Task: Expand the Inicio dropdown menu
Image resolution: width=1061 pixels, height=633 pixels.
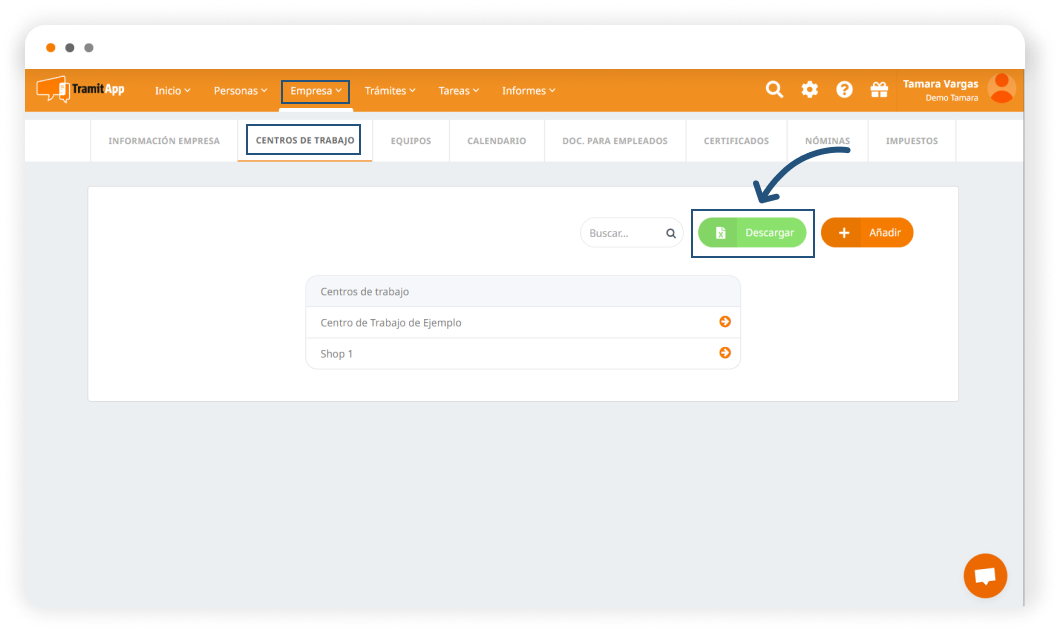Action: point(172,91)
